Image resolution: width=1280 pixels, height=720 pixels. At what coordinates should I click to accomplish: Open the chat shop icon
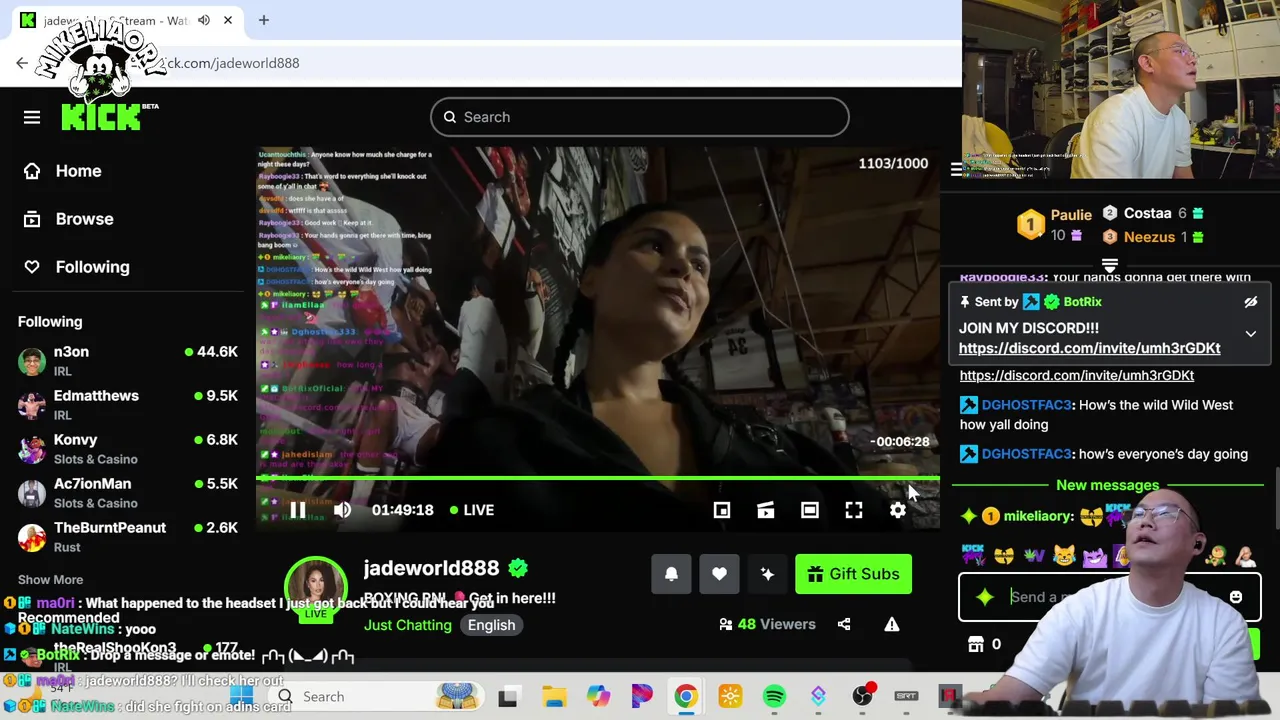[977, 645]
